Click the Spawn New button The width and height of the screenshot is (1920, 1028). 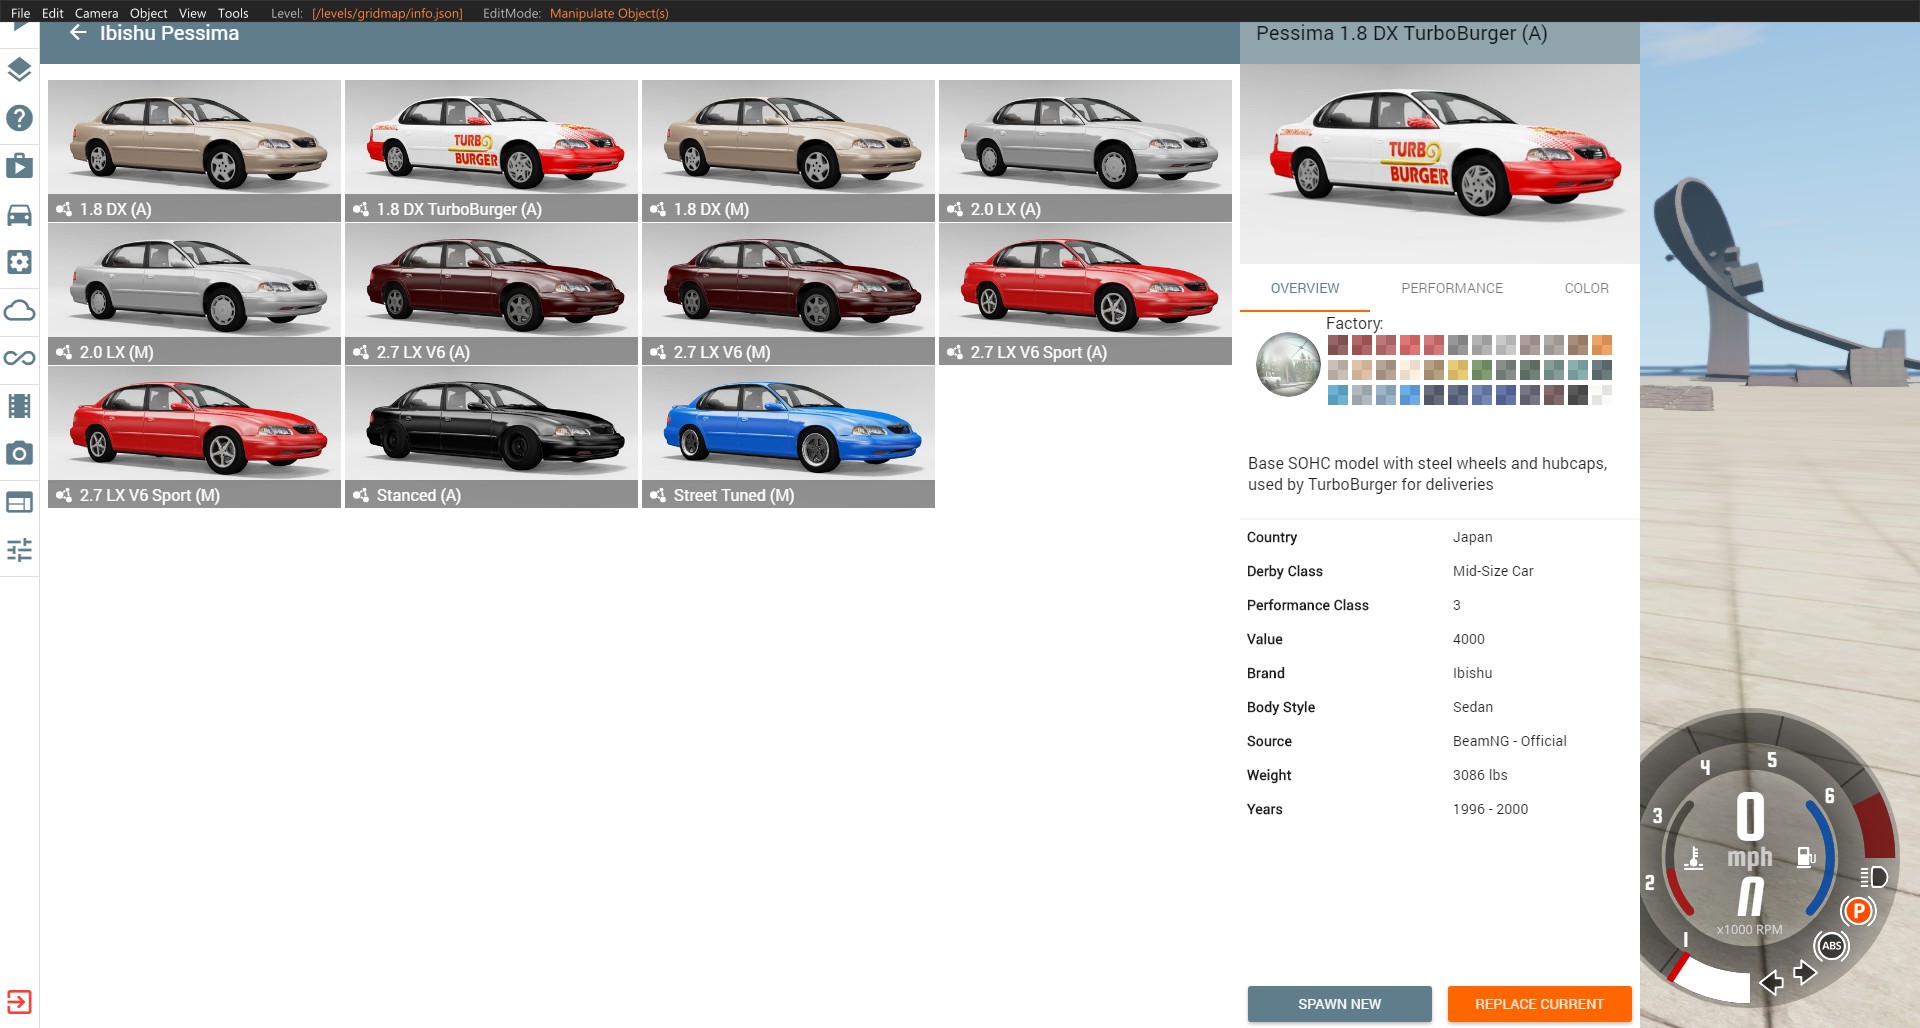click(1340, 1004)
